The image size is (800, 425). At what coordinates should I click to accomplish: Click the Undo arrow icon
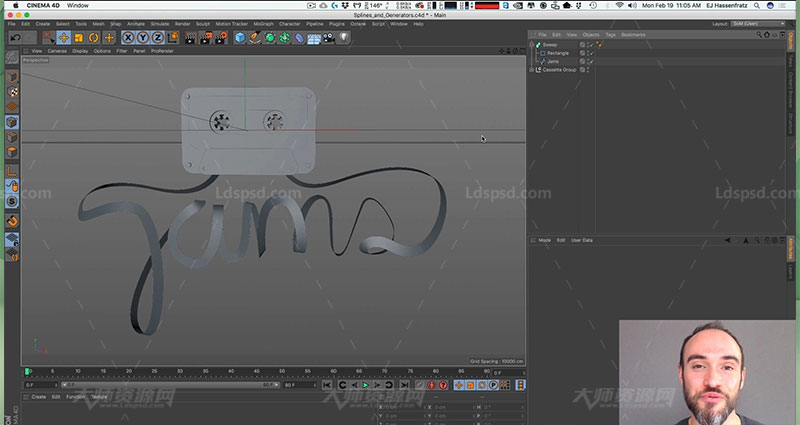click(x=16, y=37)
